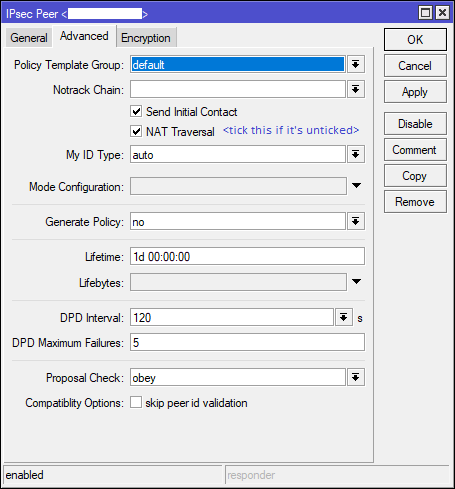Open the Generate Policy dropdown arrow
This screenshot has height=489, width=455.
(x=356, y=221)
